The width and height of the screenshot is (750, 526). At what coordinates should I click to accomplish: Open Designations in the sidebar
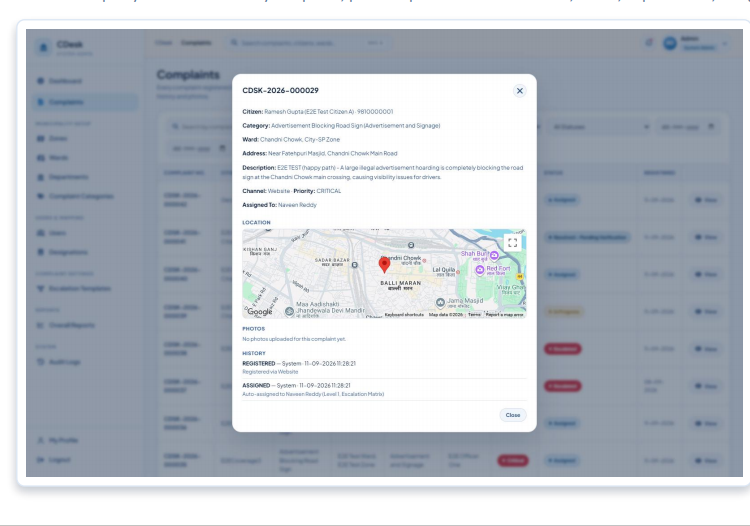pos(86,252)
